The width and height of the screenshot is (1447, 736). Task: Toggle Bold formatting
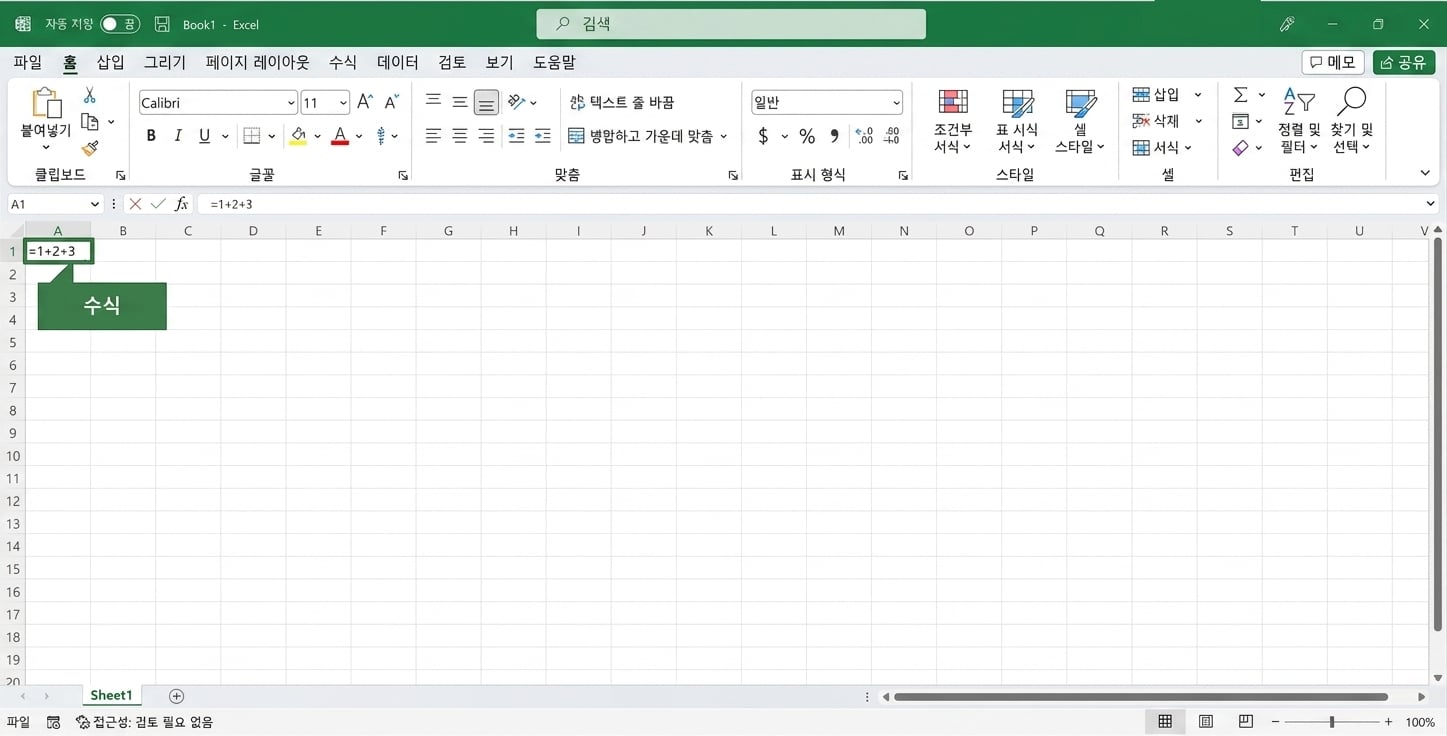pyautogui.click(x=151, y=136)
